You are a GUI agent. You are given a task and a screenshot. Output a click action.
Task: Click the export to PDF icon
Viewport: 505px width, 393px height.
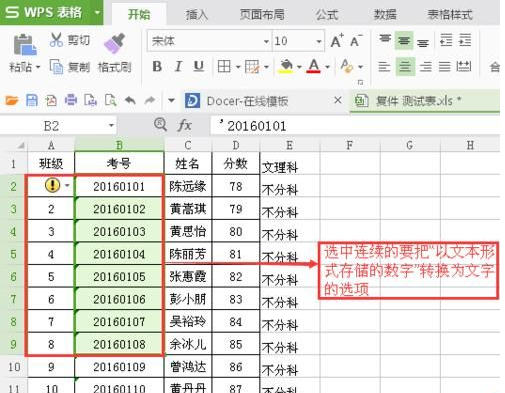[x=51, y=100]
